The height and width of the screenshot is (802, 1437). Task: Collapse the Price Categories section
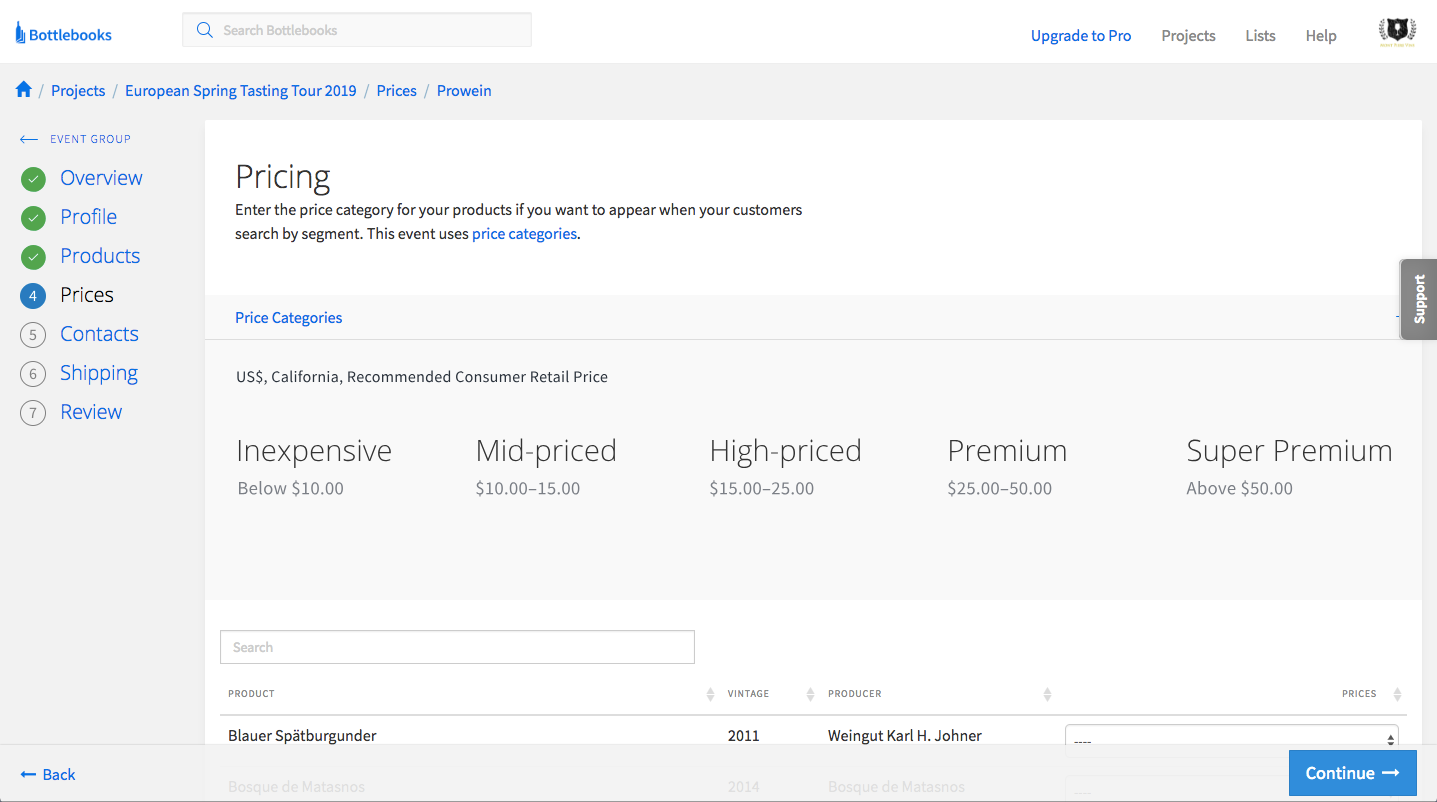point(1399,317)
